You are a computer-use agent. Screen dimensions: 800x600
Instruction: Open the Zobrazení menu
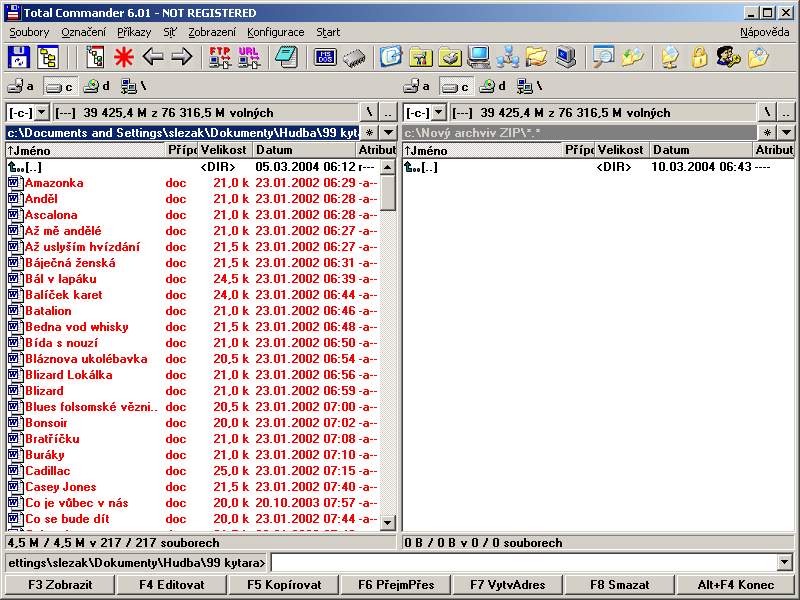pyautogui.click(x=212, y=32)
